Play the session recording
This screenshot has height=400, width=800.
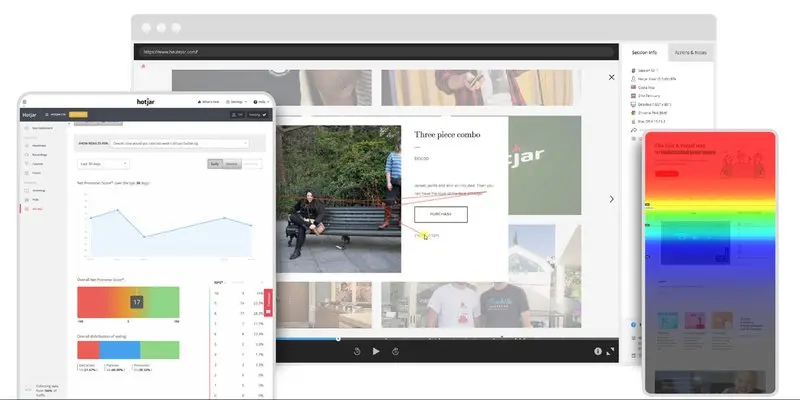[x=376, y=351]
